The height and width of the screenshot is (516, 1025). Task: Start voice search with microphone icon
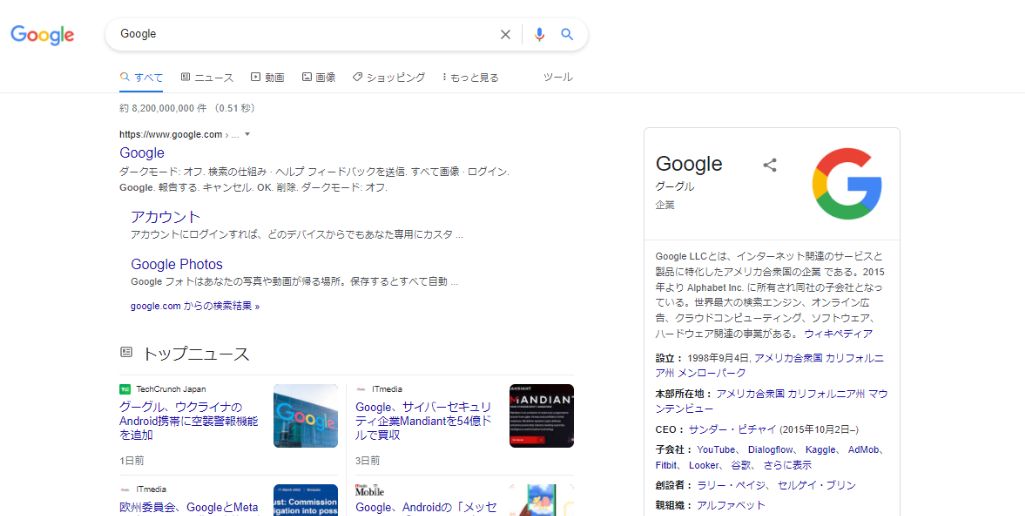[539, 35]
